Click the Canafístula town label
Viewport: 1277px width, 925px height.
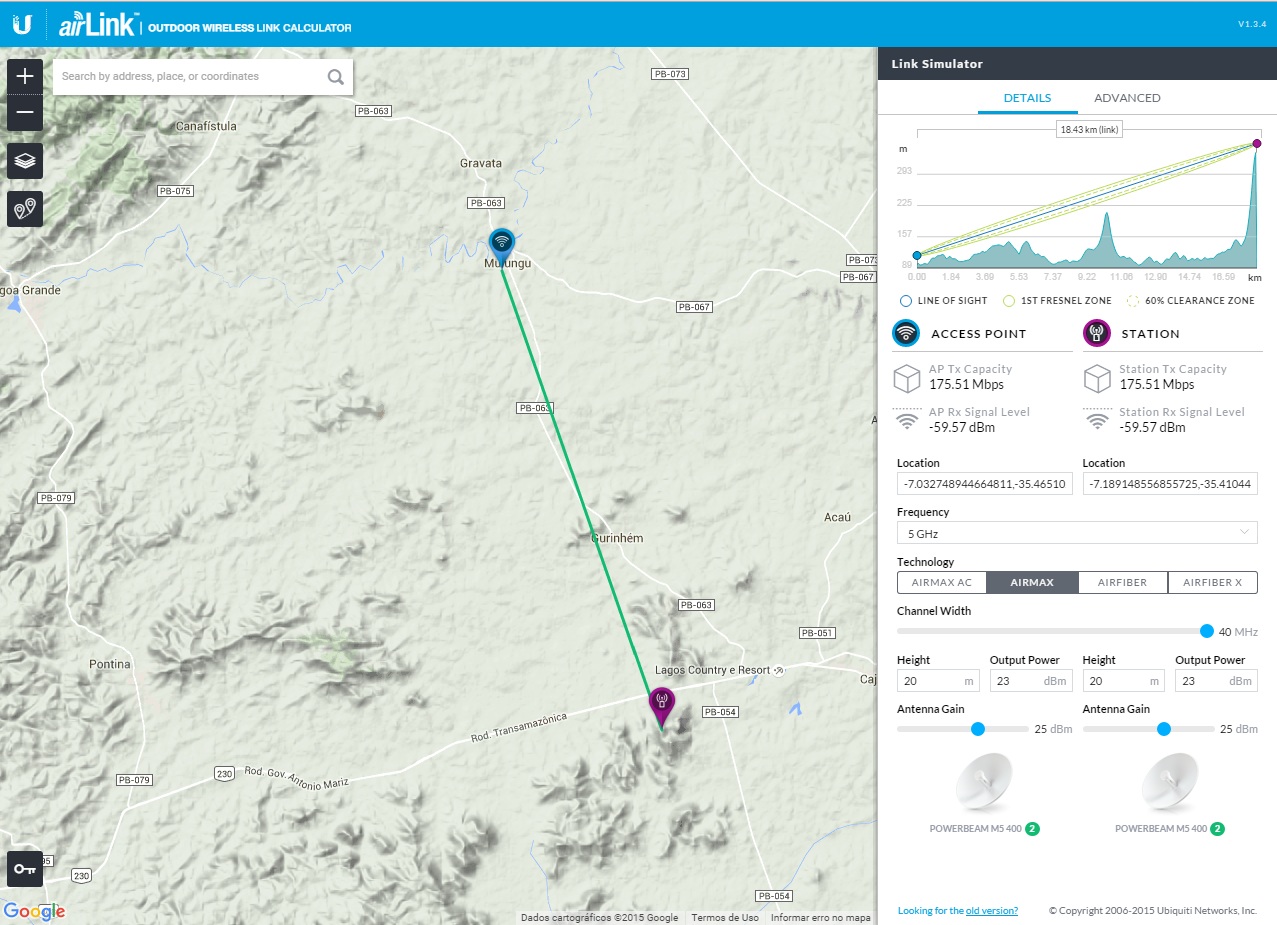point(206,126)
